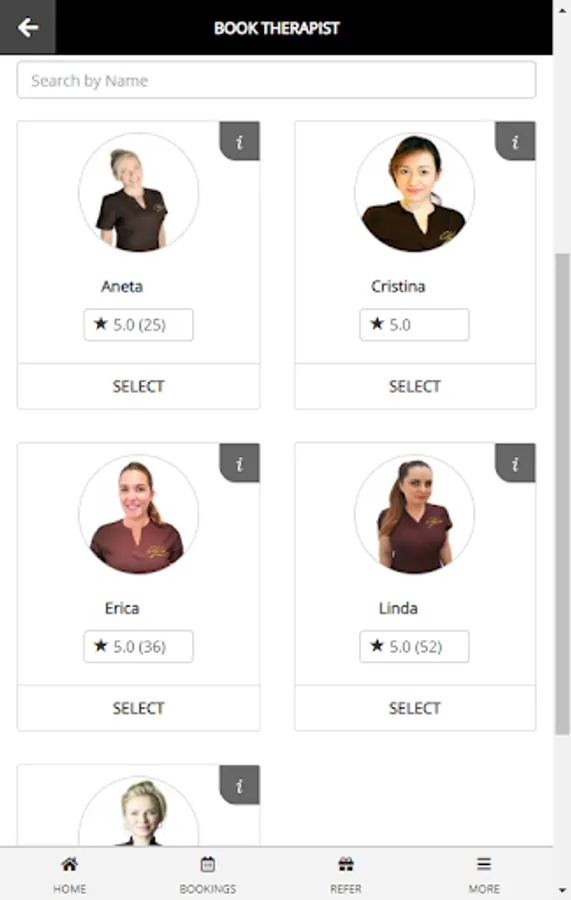Open info icon on Aneta's card
This screenshot has width=571, height=900.
point(239,141)
